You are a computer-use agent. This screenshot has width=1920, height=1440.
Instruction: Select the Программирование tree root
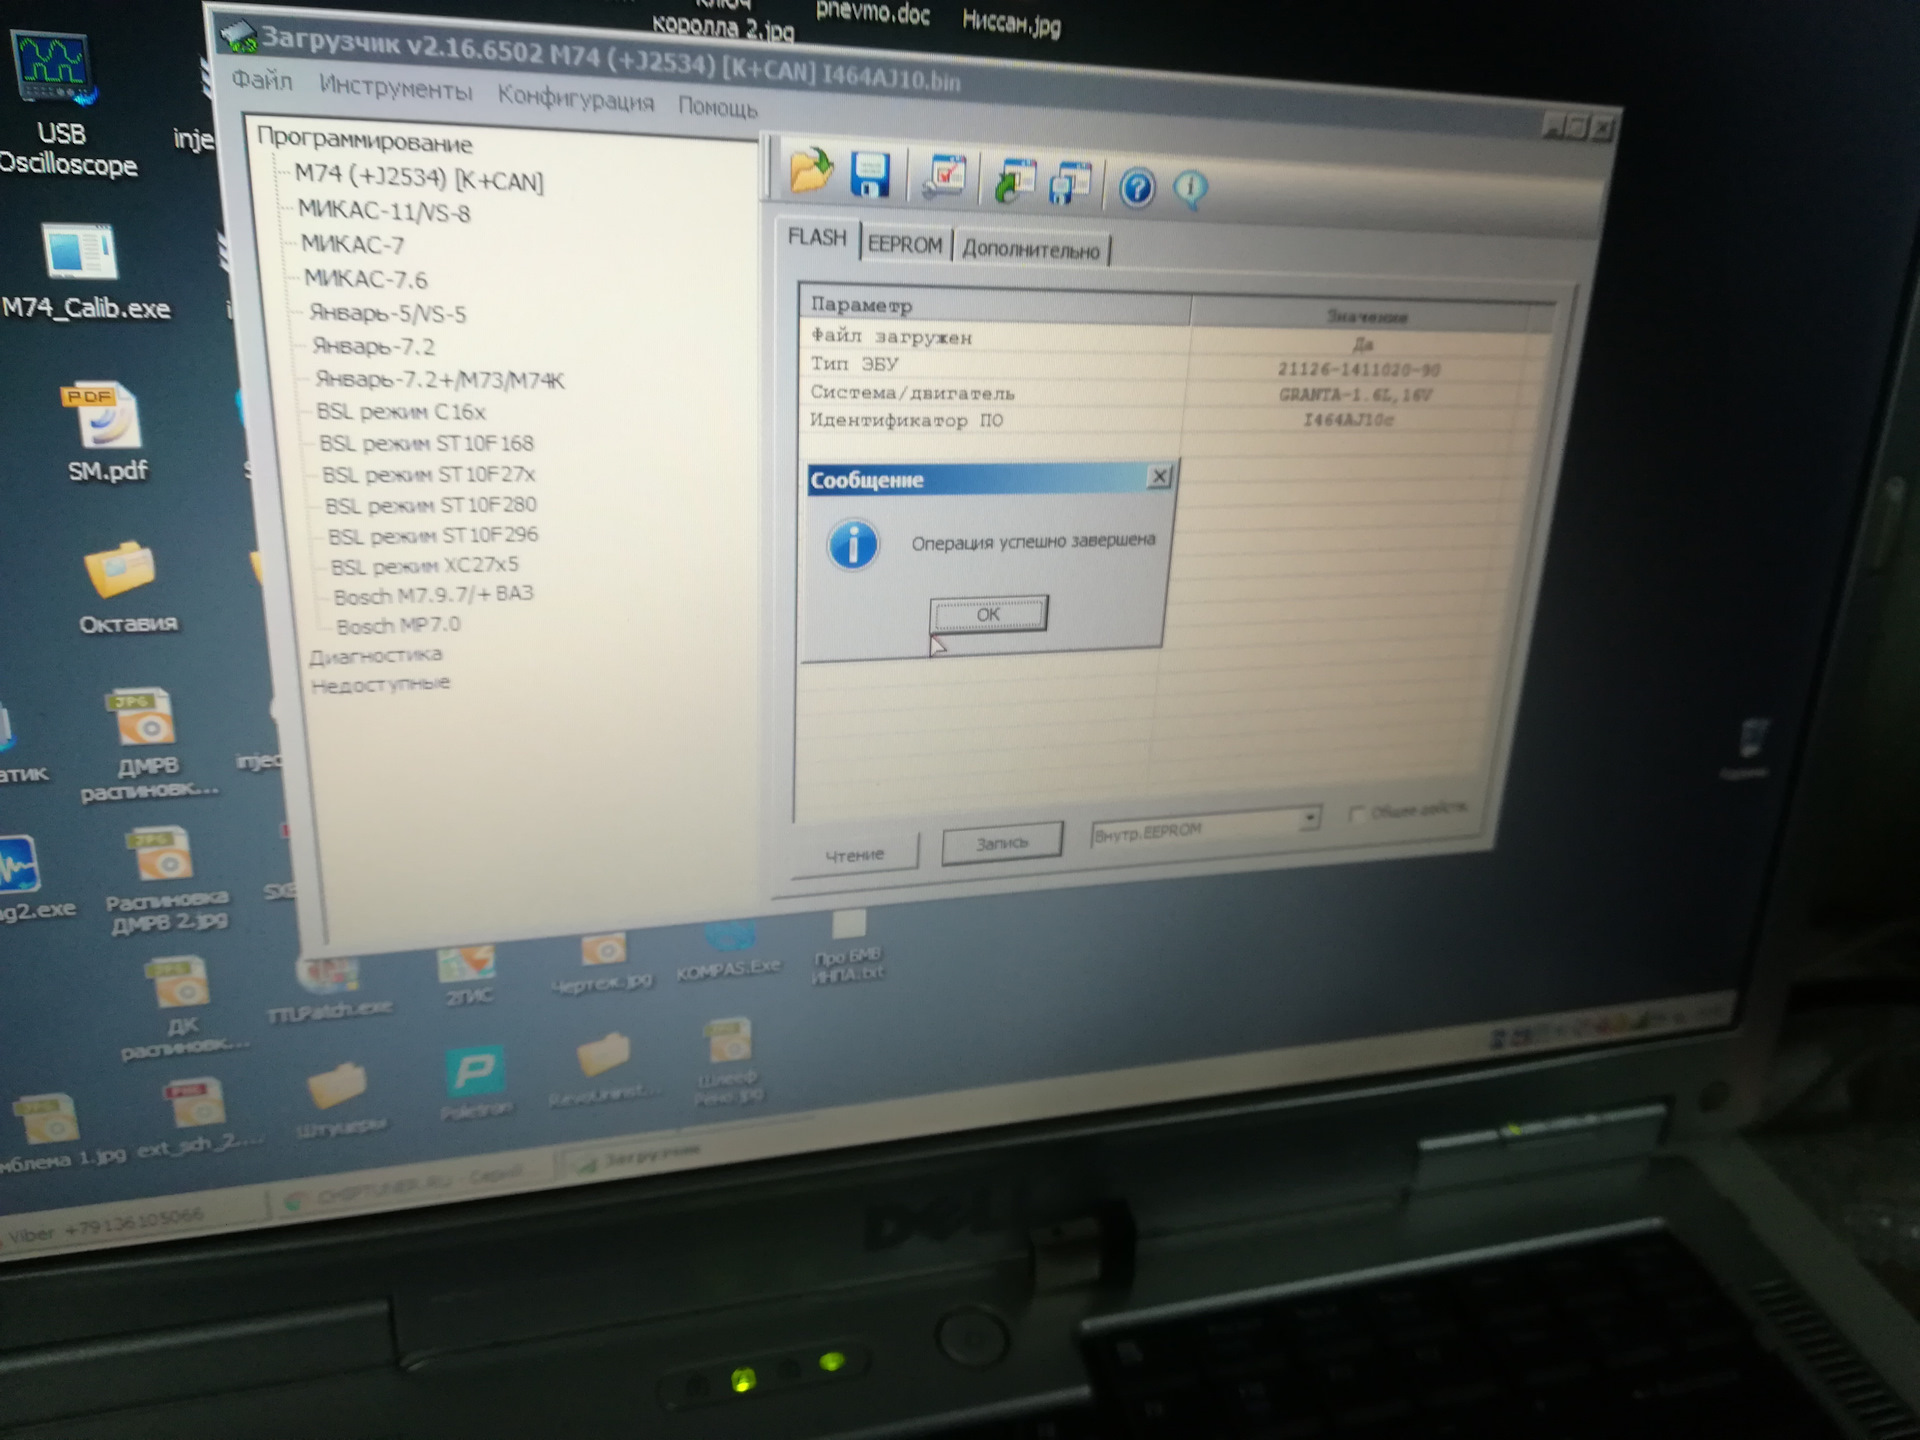coord(364,140)
